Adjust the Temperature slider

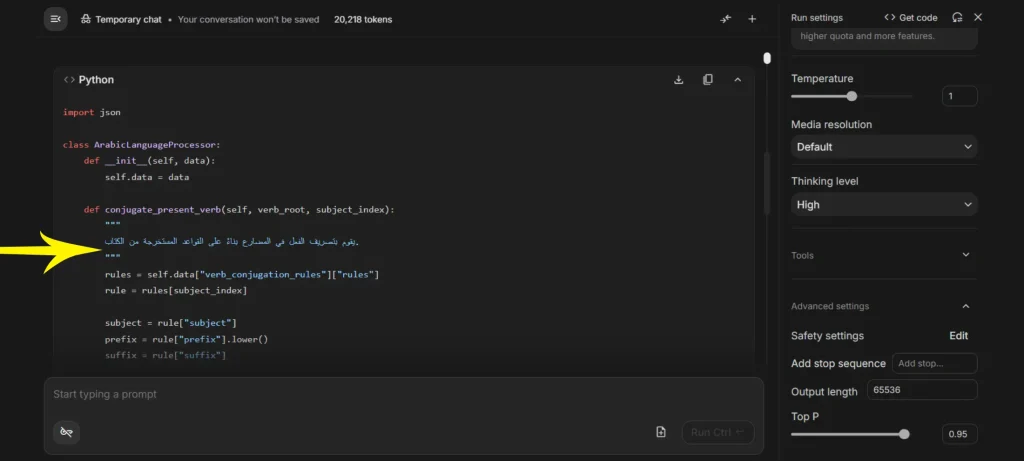point(852,96)
